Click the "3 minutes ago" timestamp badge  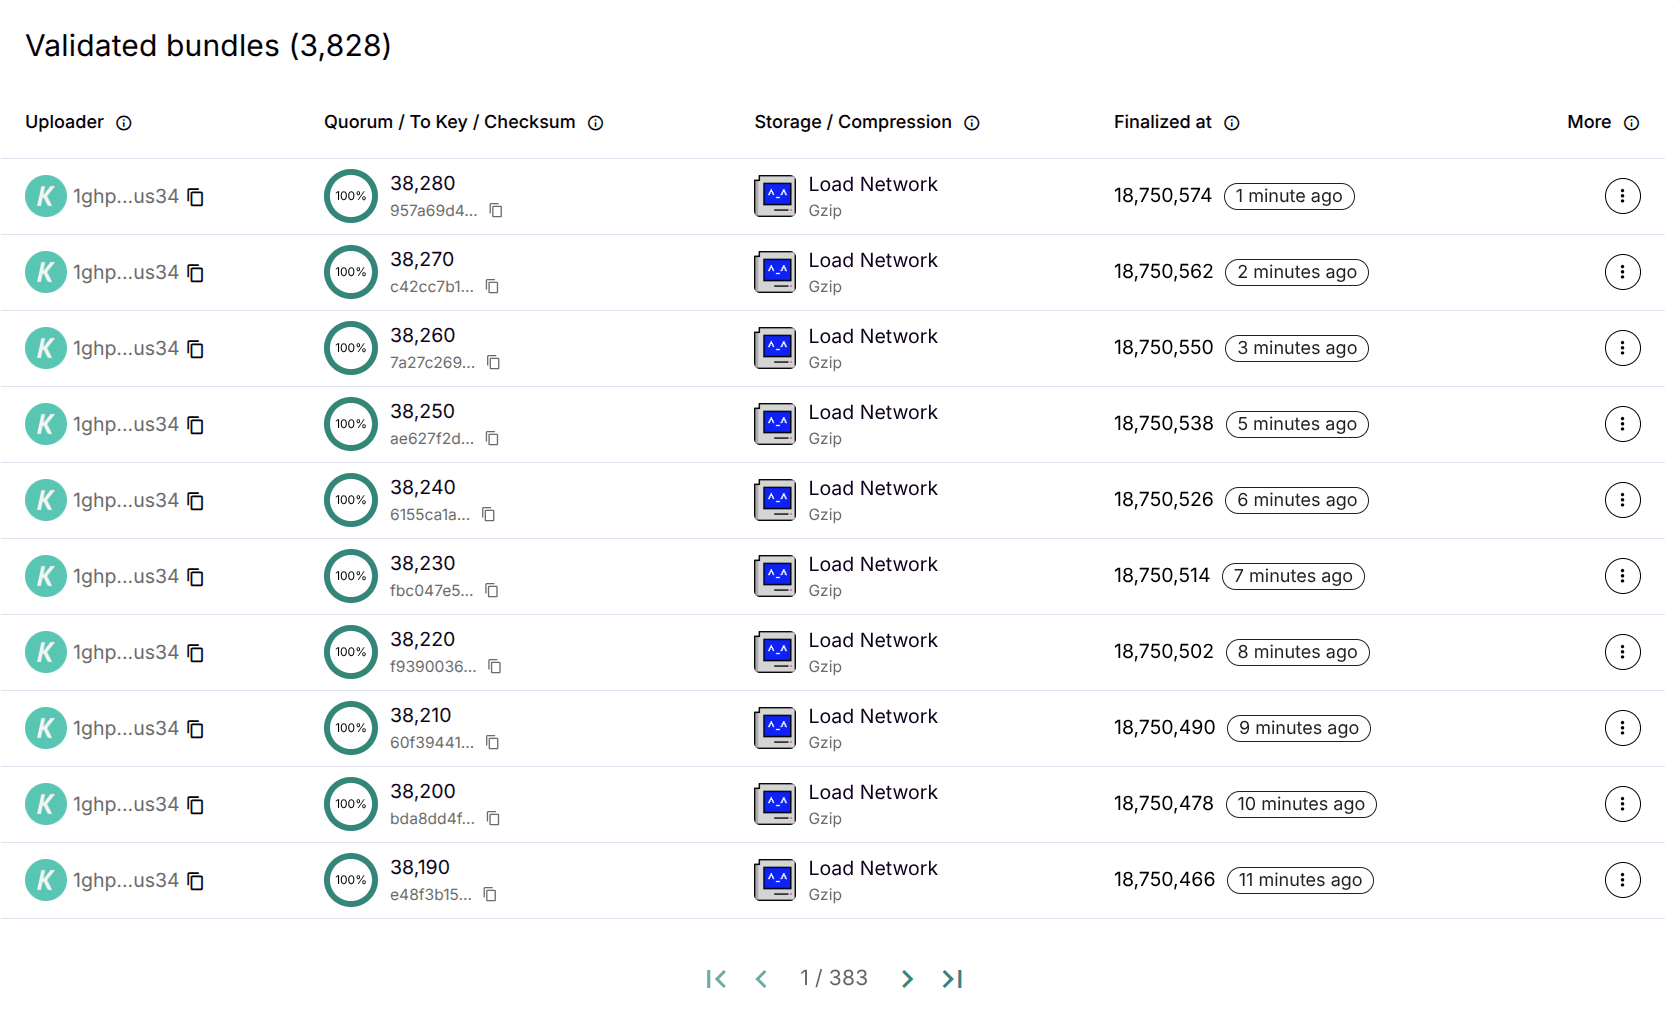click(x=1296, y=348)
